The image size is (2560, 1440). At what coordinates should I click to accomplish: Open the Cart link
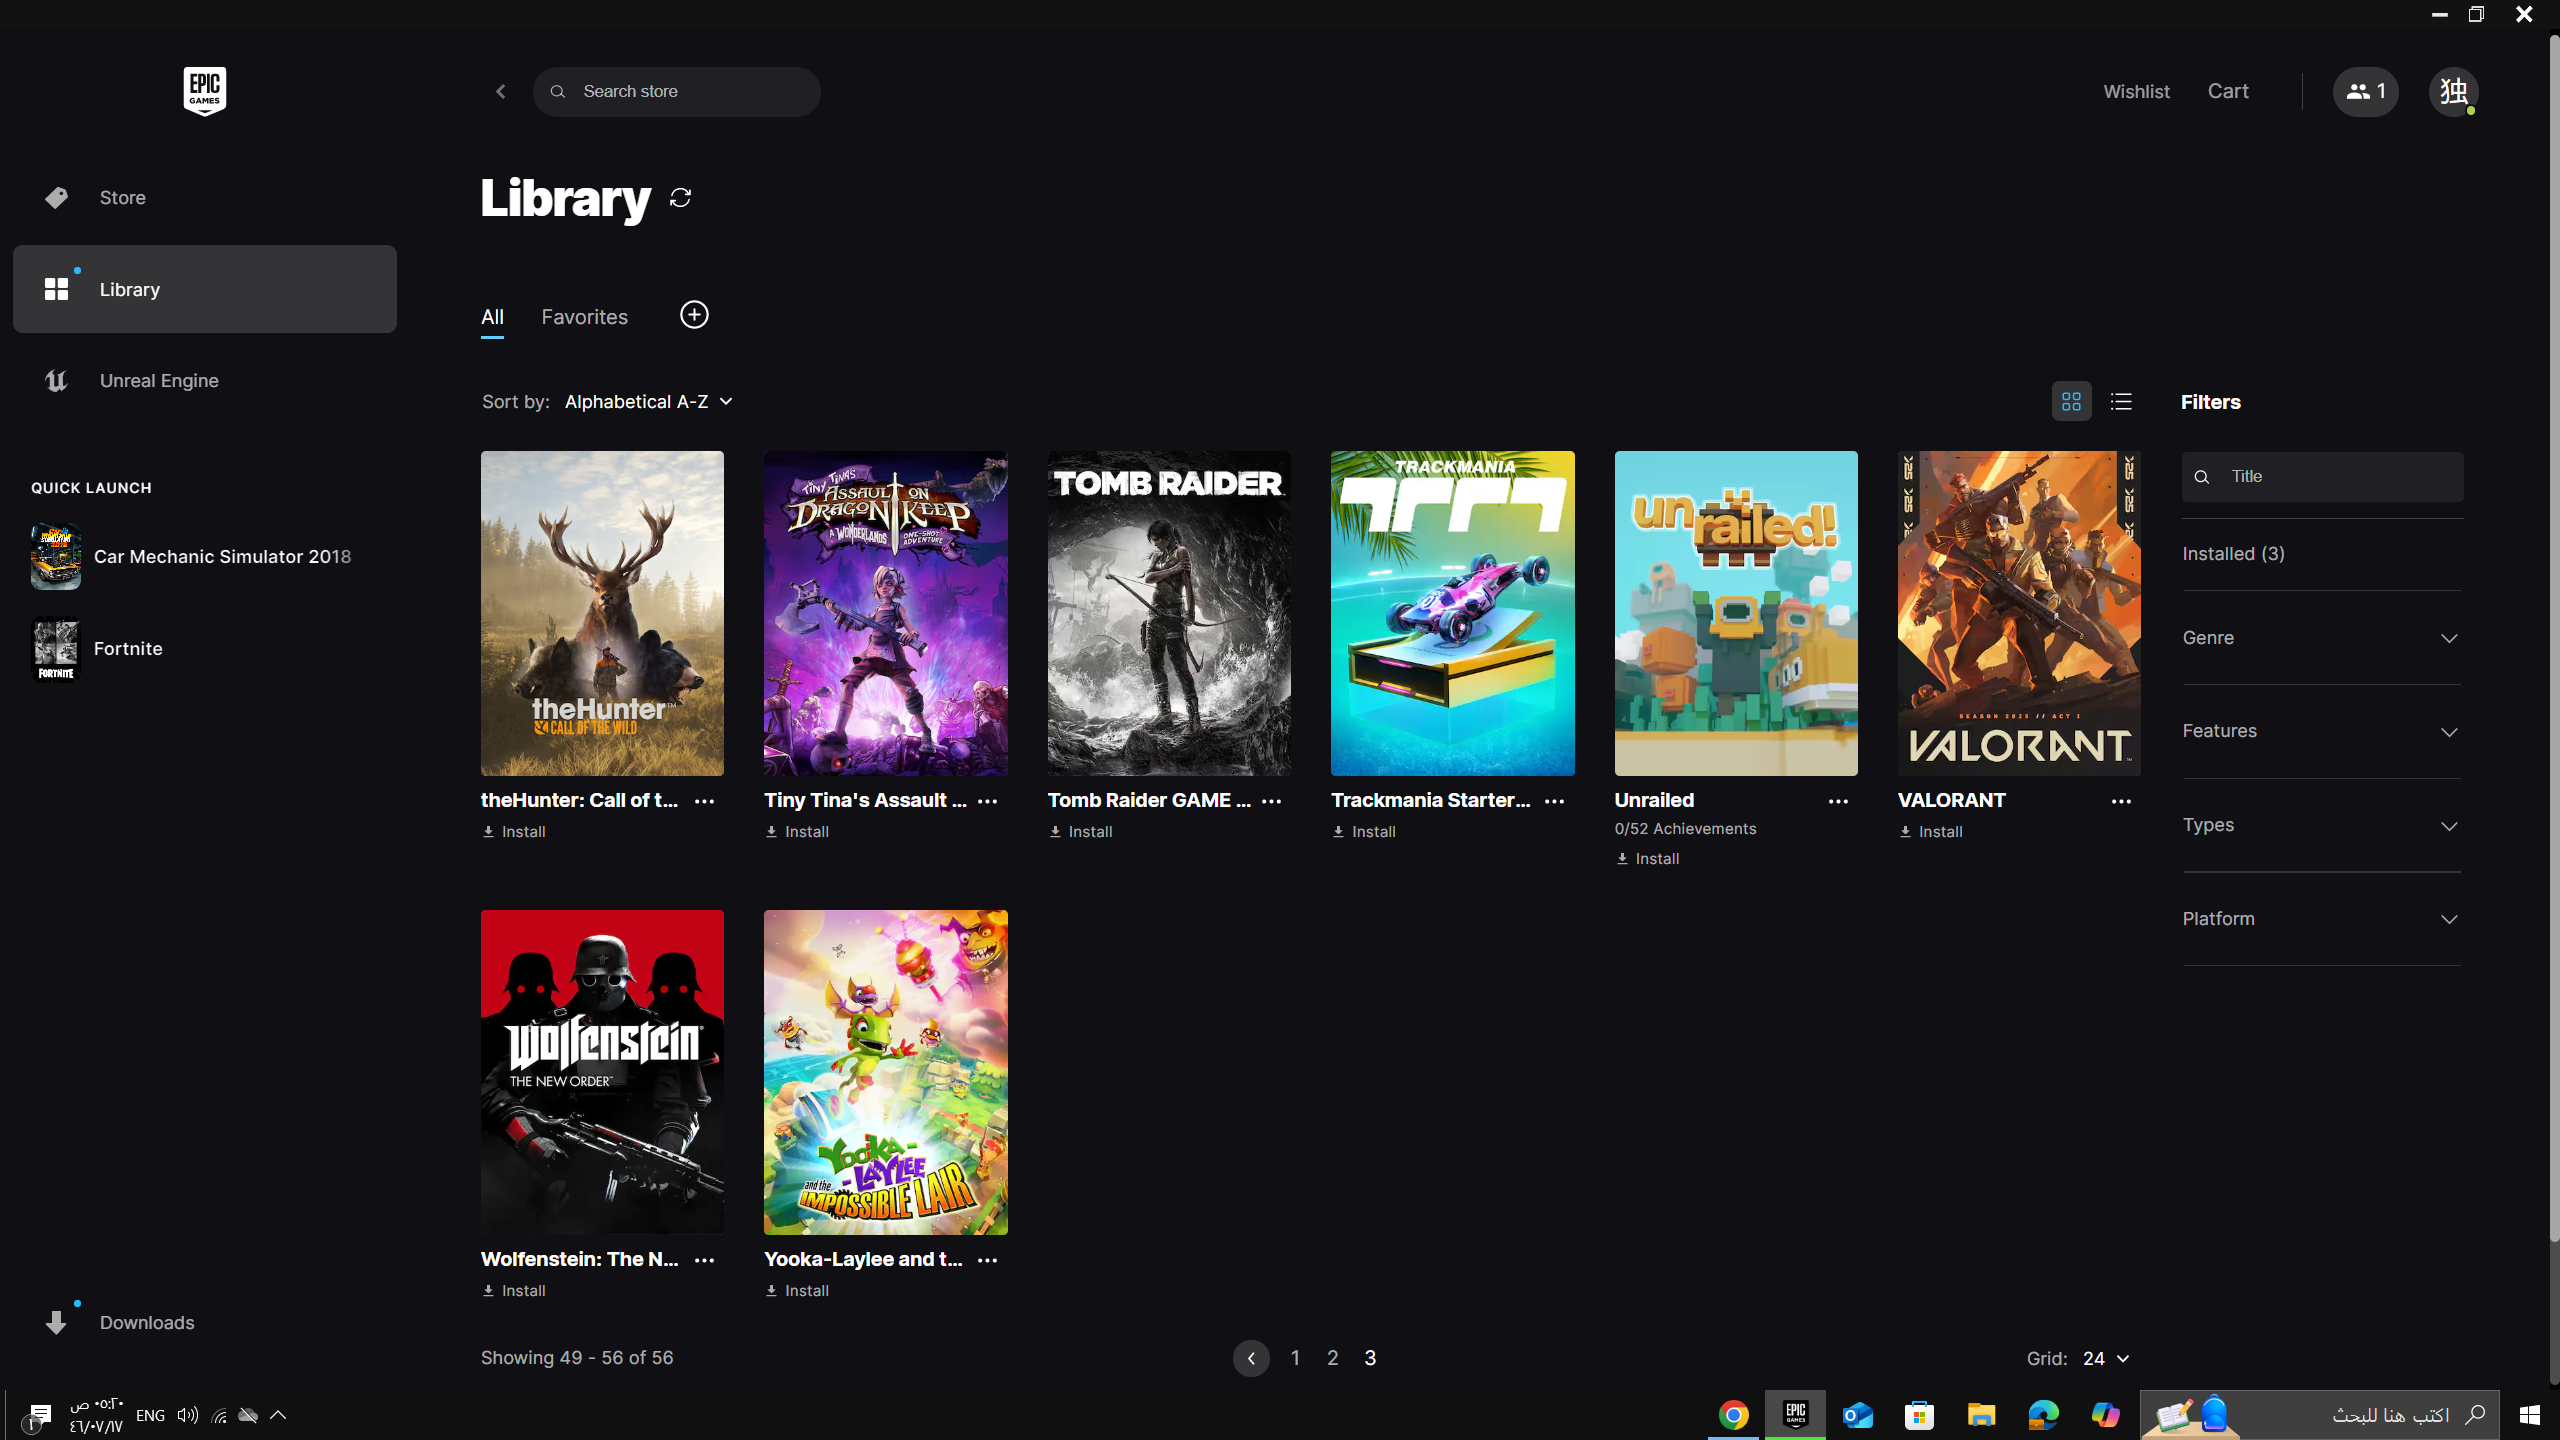point(2228,91)
